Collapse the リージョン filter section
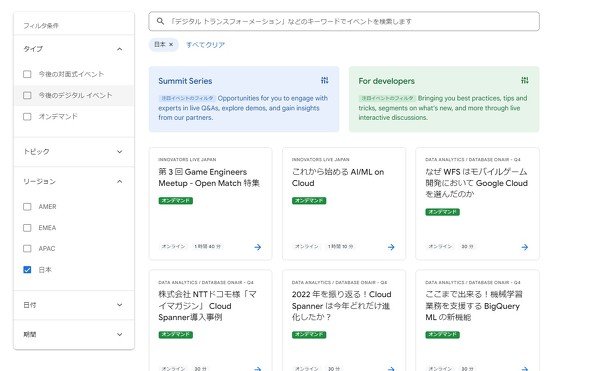Image resolution: width=590 pixels, height=371 pixels. (x=119, y=182)
